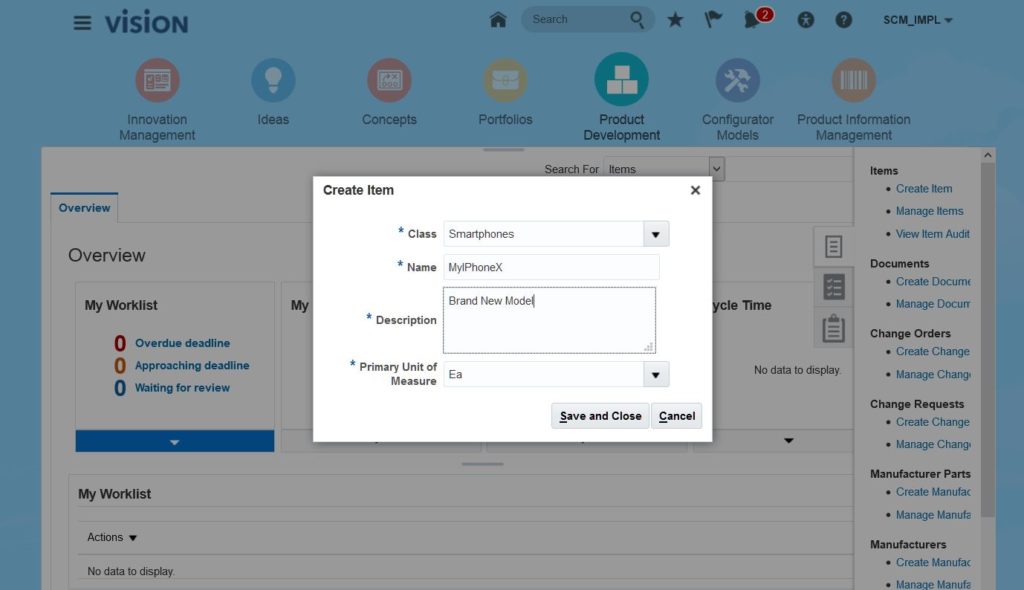1024x590 pixels.
Task: Open the hamburger navigator menu
Action: [x=82, y=22]
